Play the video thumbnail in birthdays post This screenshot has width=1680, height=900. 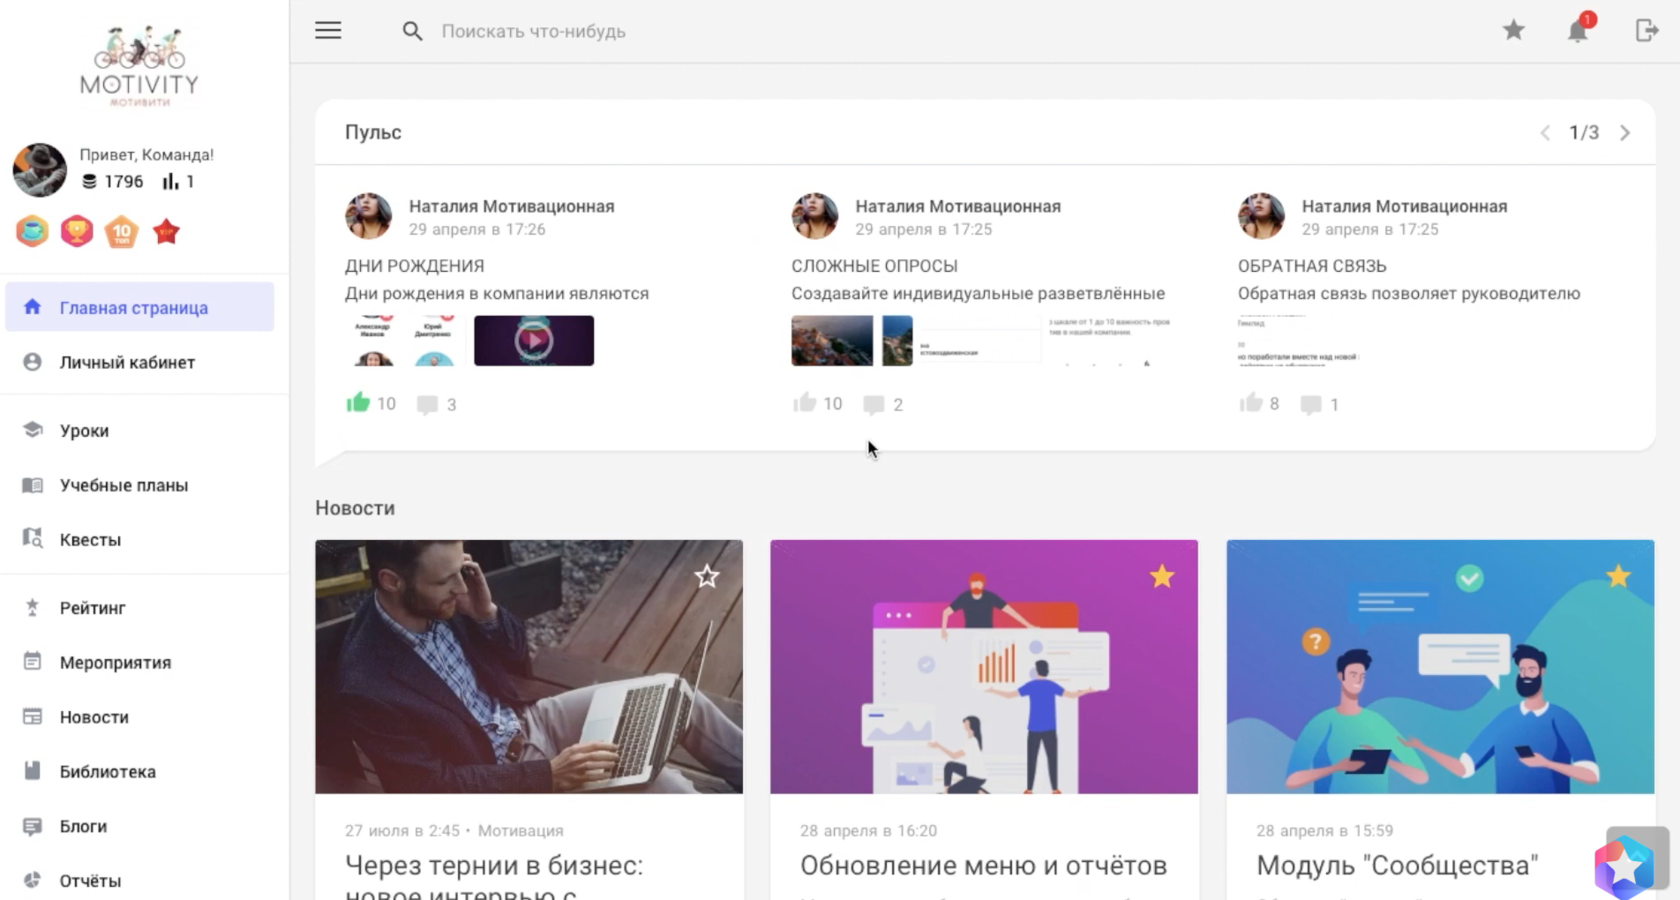pyautogui.click(x=534, y=340)
